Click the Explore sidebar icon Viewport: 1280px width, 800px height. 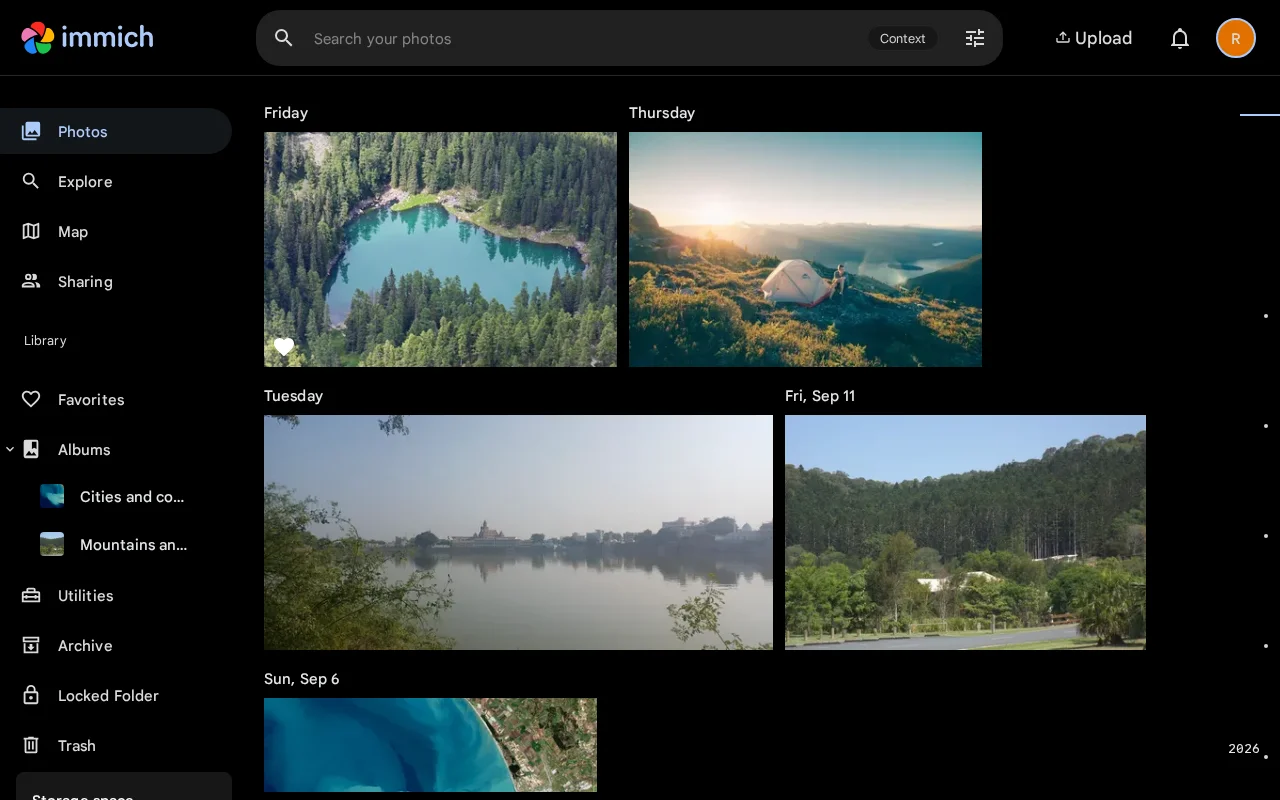31,181
